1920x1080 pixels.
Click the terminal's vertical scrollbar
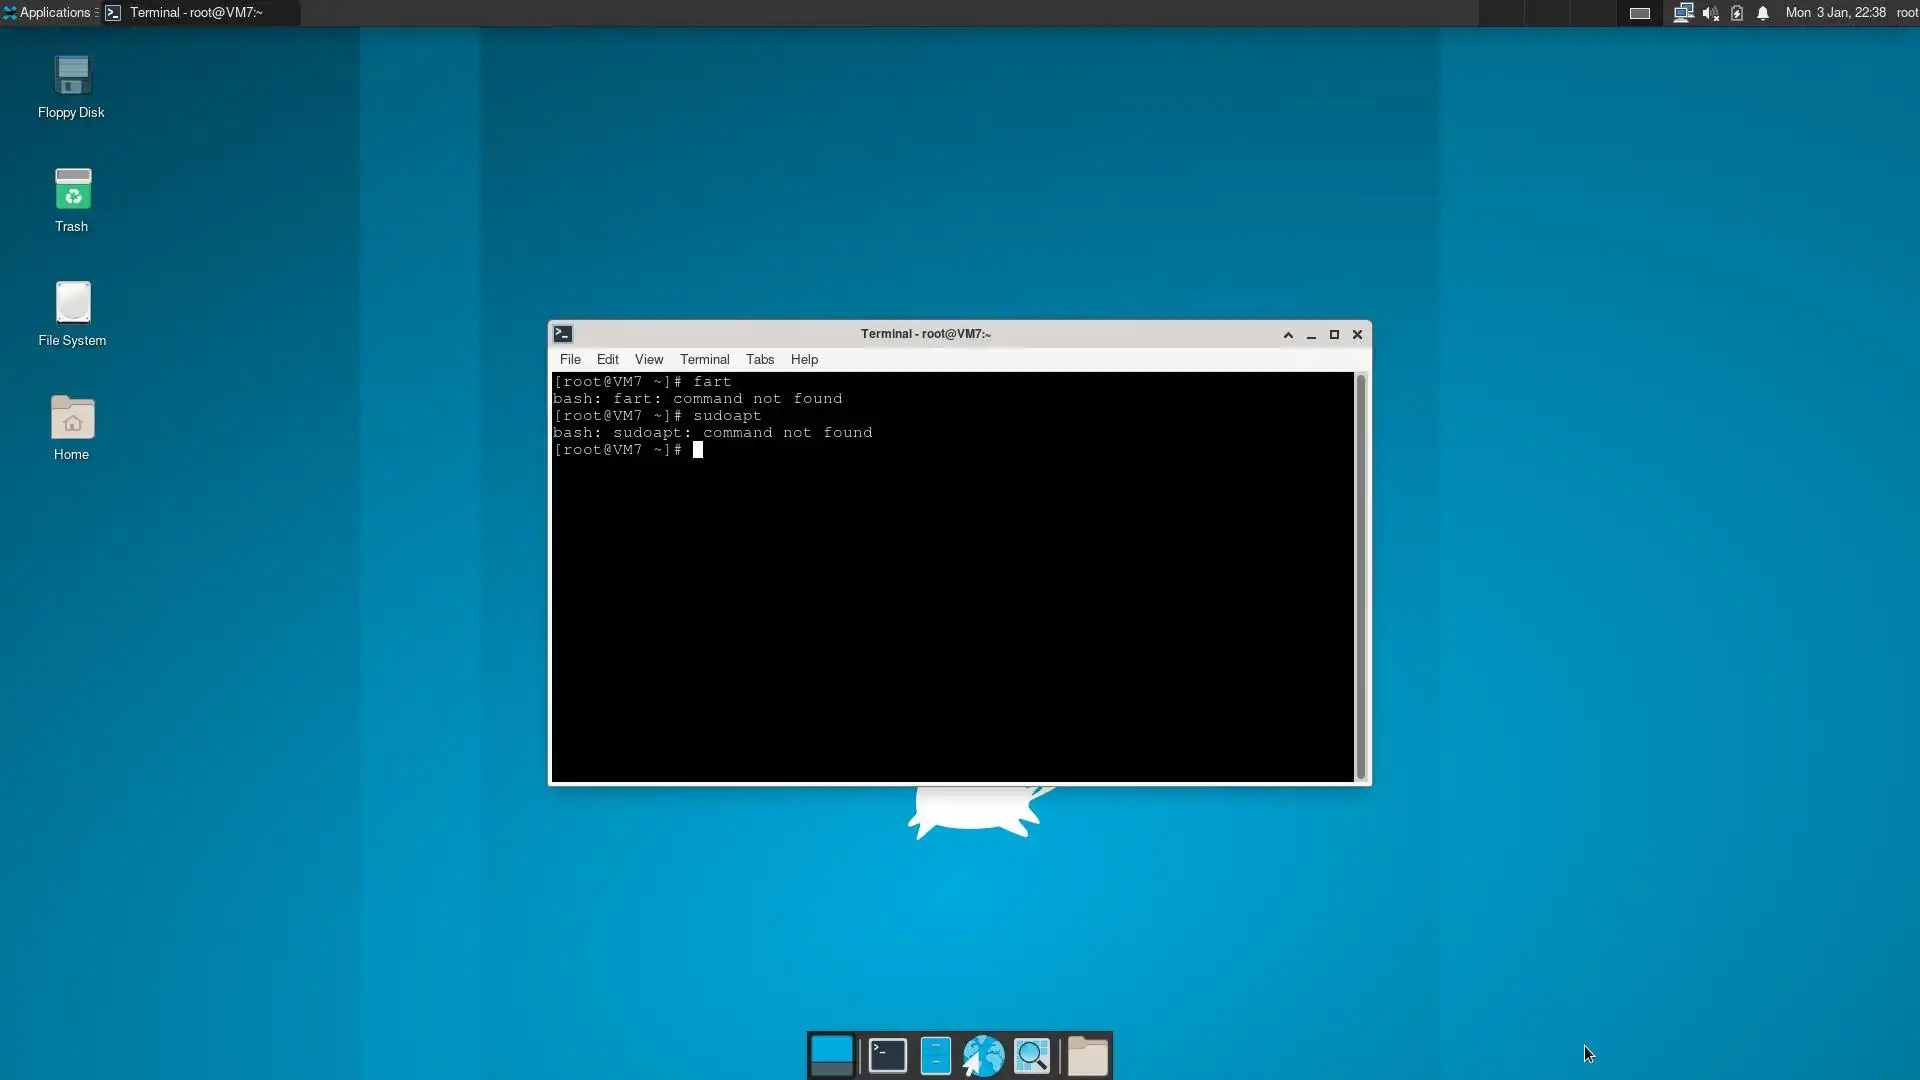(1360, 576)
